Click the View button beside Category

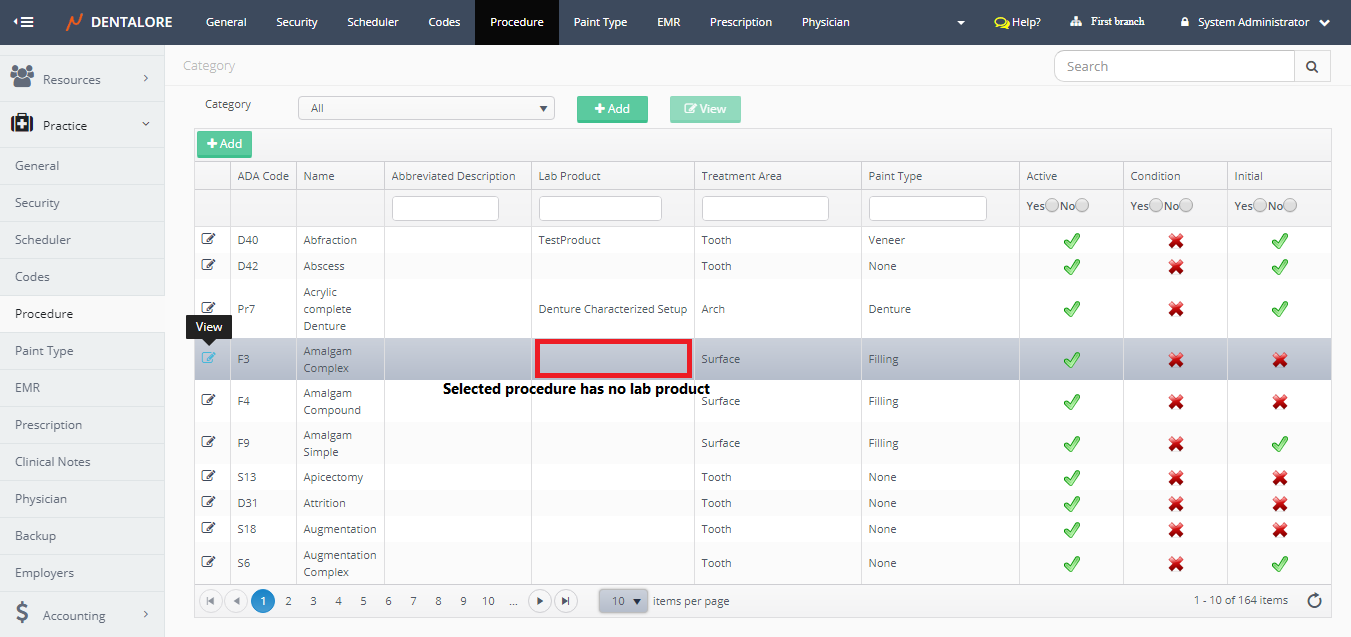point(705,109)
